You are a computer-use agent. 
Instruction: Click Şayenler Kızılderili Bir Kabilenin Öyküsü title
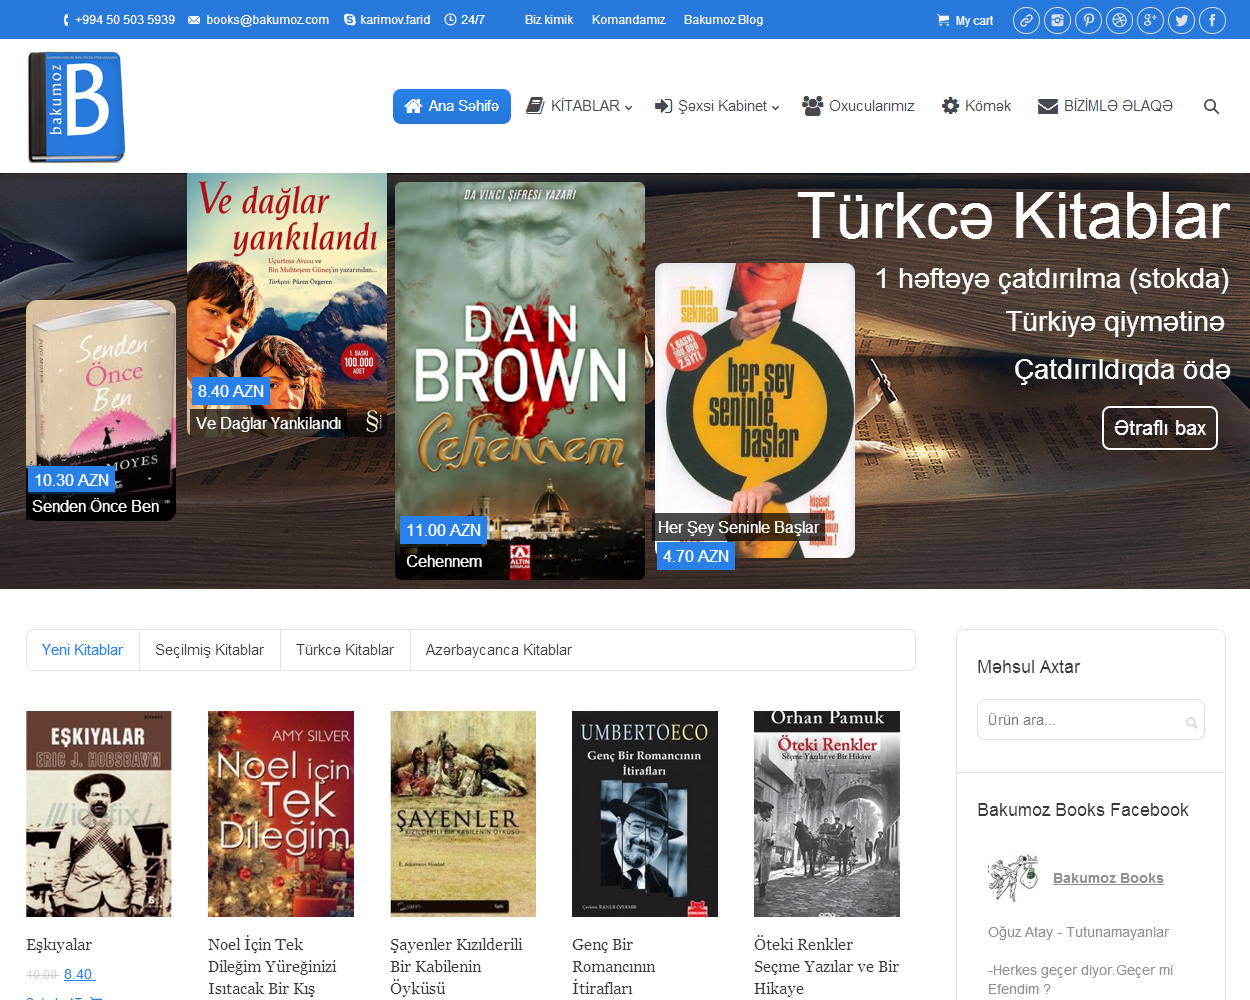pos(456,967)
